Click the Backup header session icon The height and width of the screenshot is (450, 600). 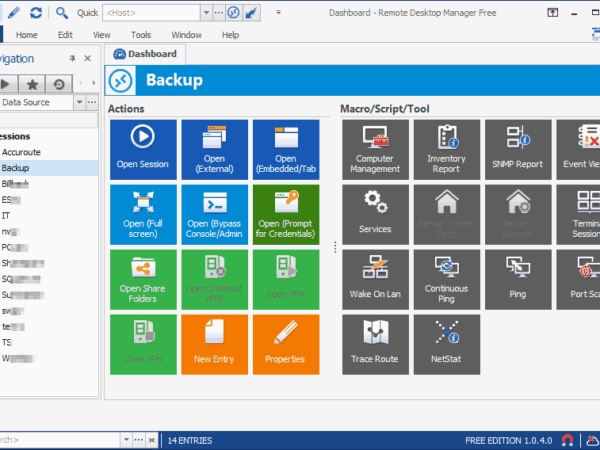coord(121,81)
